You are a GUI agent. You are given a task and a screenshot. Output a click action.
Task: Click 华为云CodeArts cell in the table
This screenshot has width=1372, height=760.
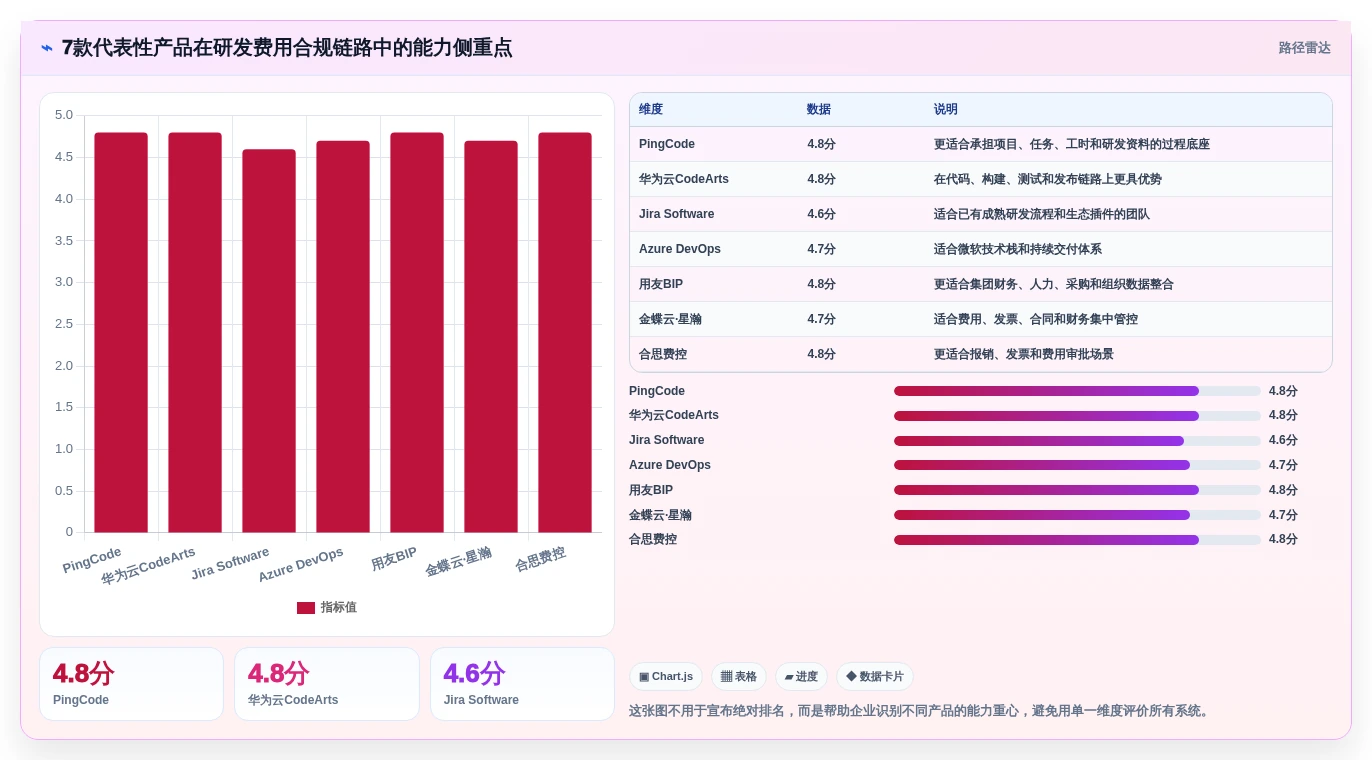(684, 179)
